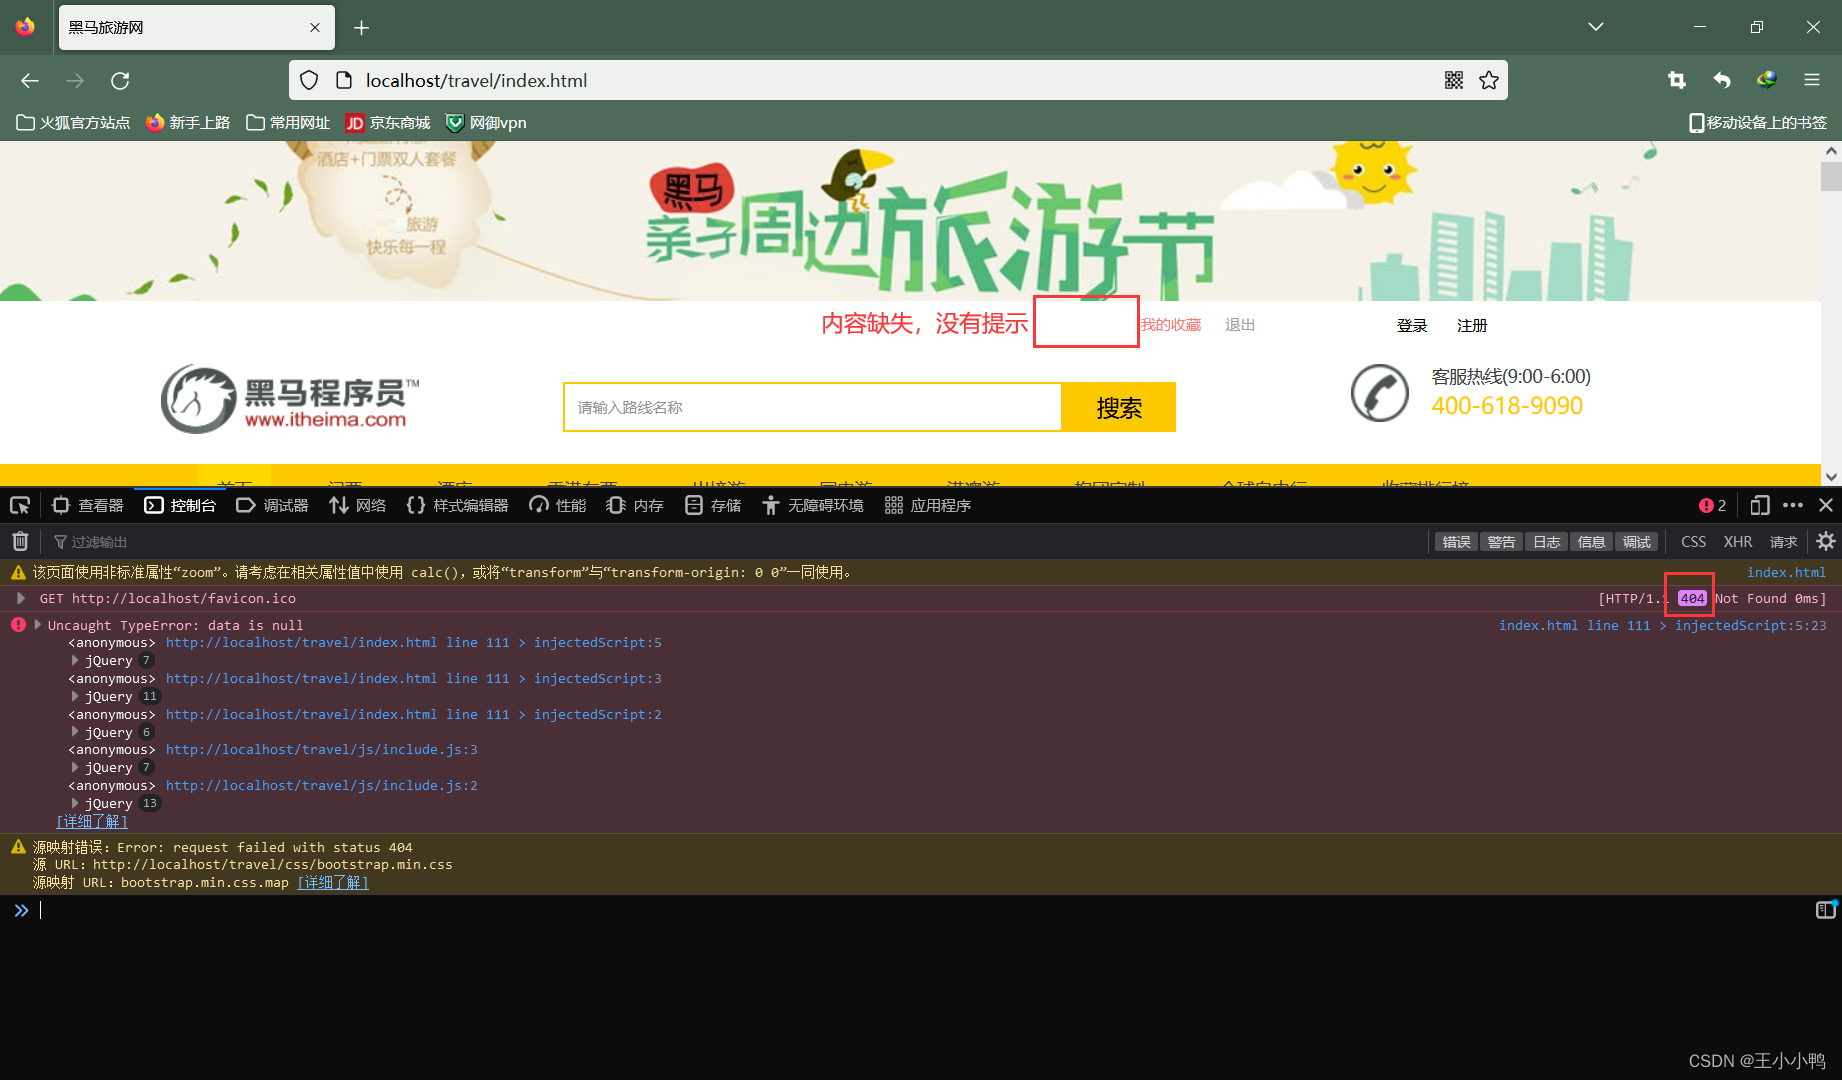Image resolution: width=1842 pixels, height=1080 pixels.
Task: Click the 登录 link
Action: pyautogui.click(x=1412, y=326)
